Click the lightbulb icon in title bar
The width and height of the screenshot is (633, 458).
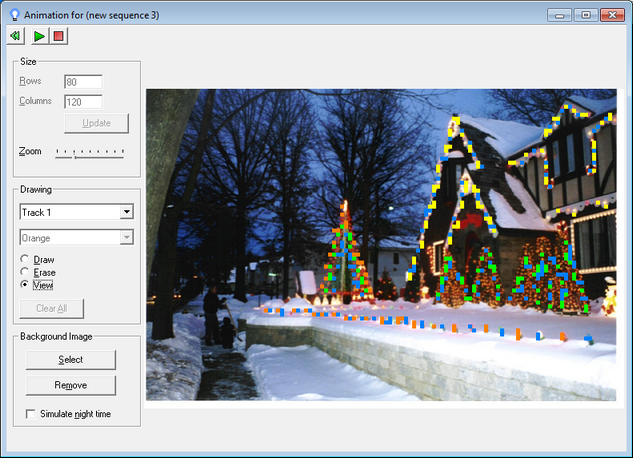click(x=14, y=15)
